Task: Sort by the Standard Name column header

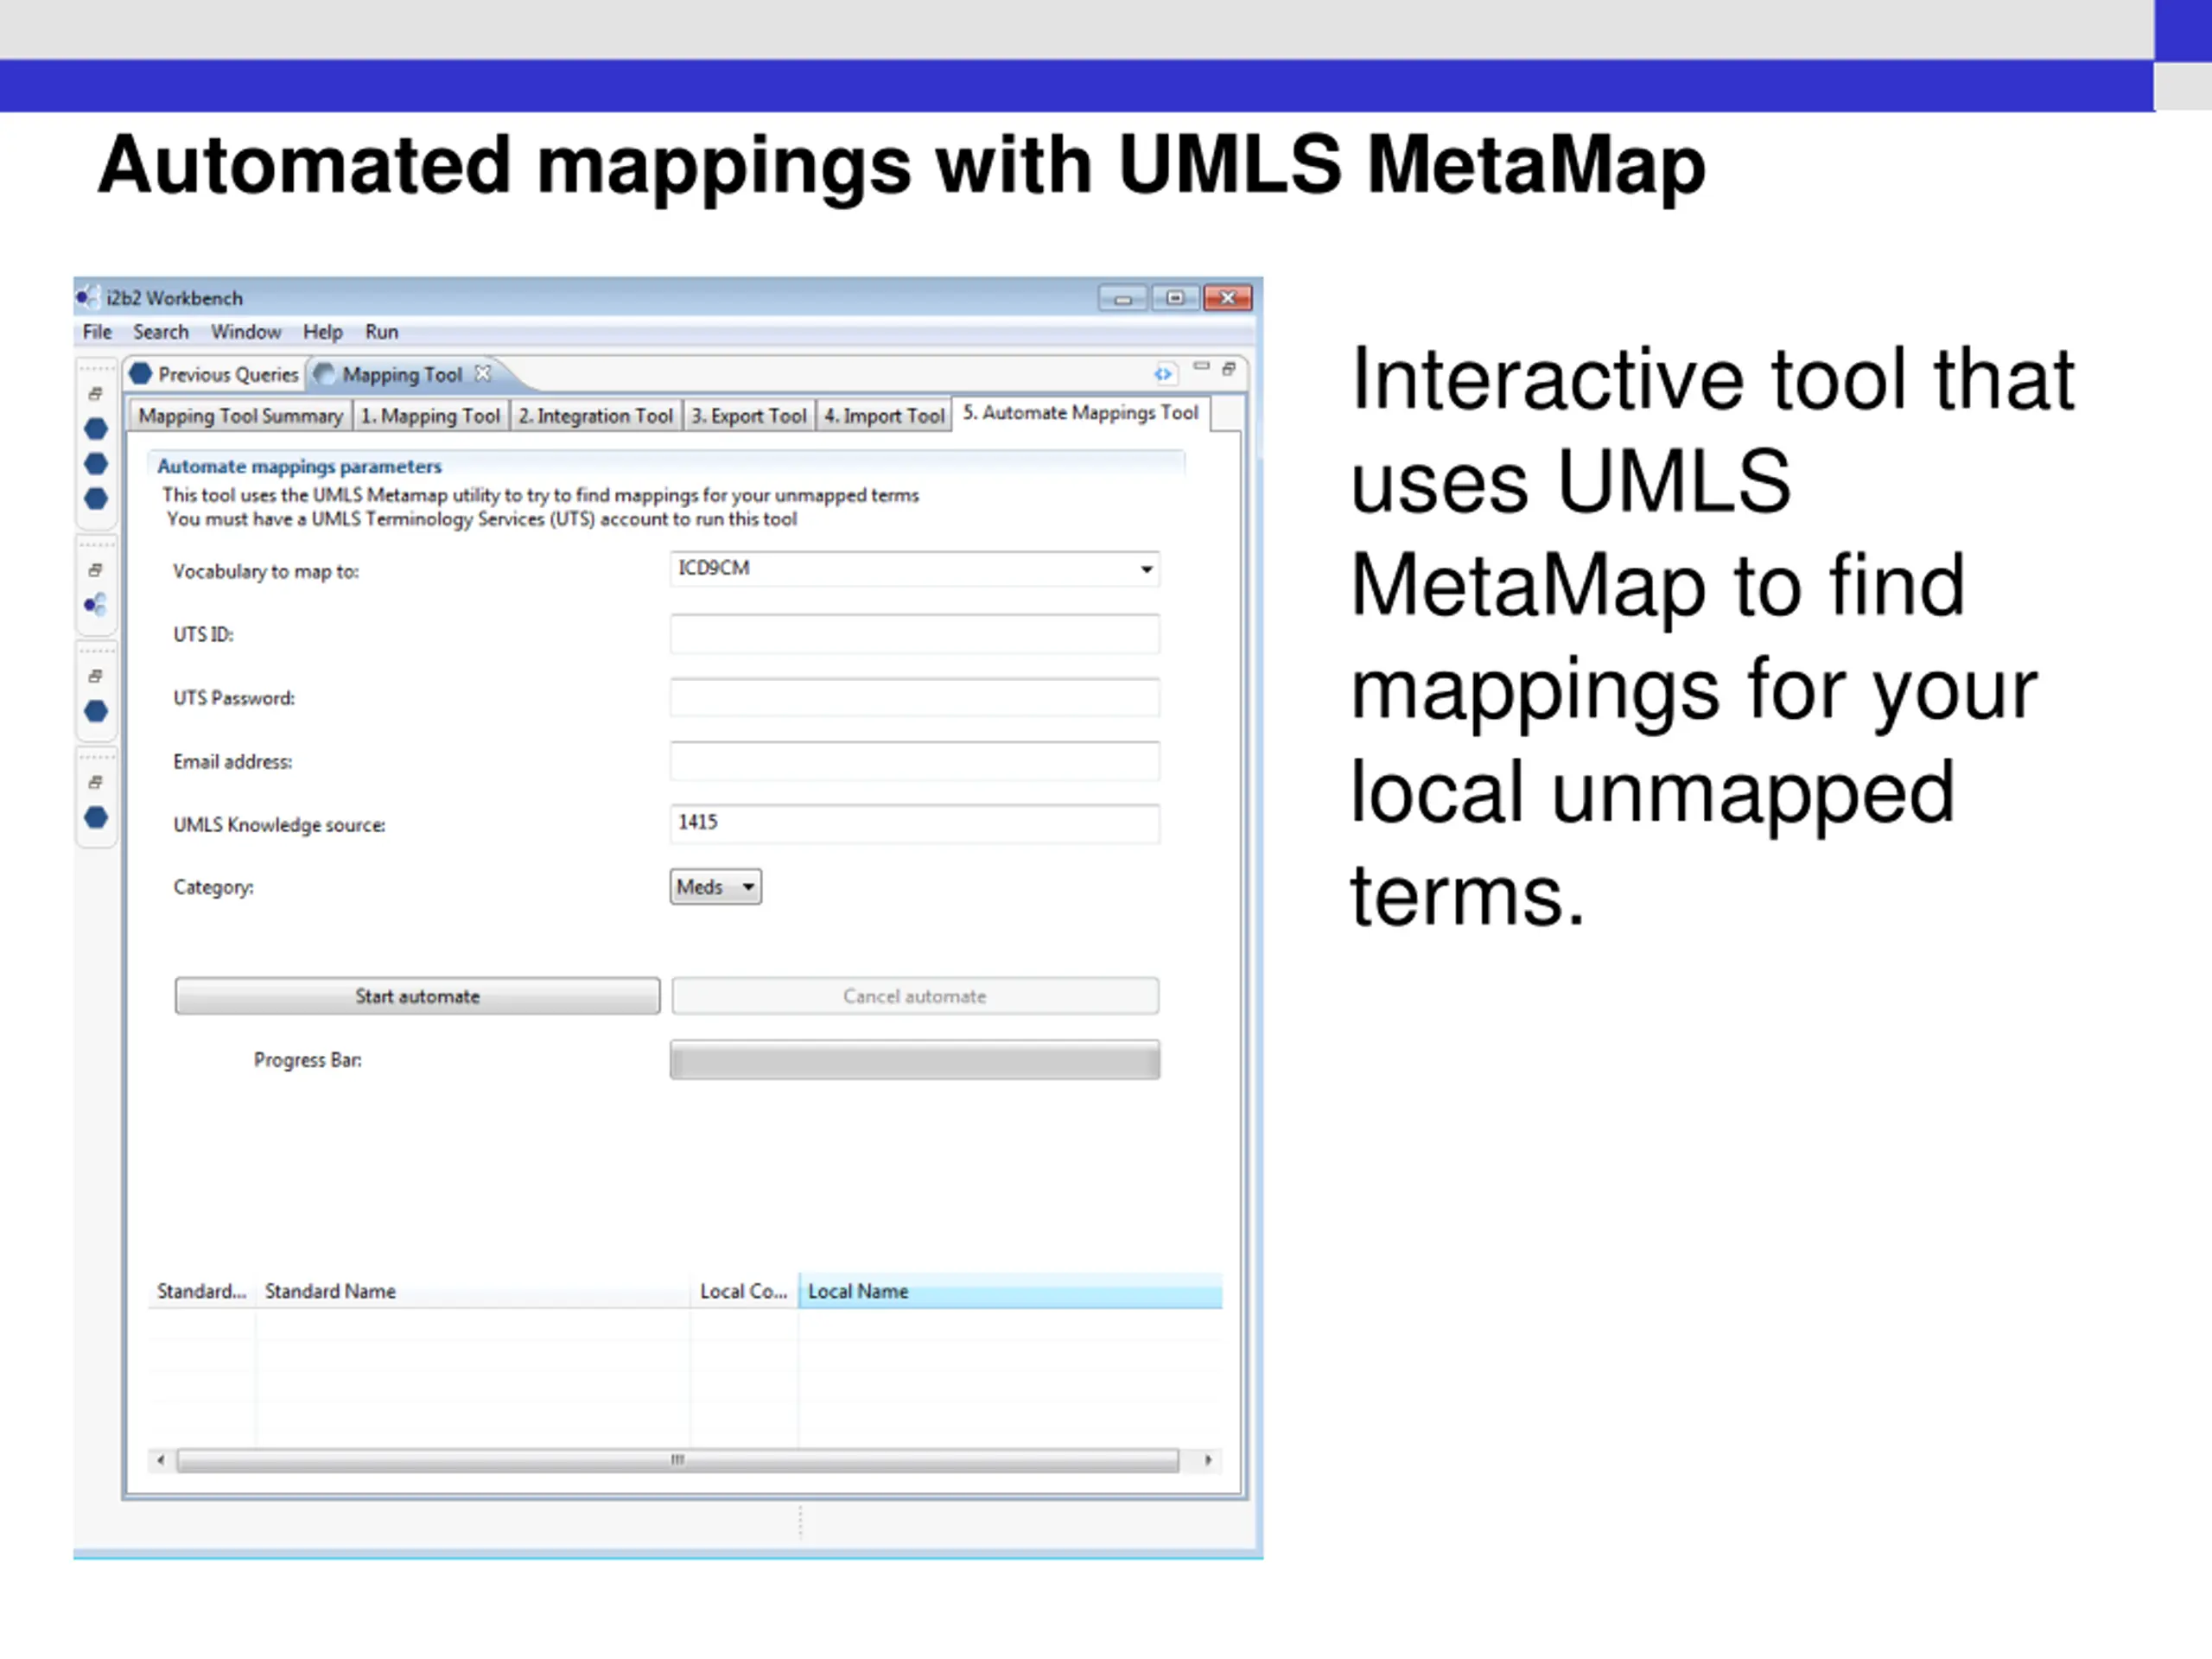Action: [x=472, y=1291]
